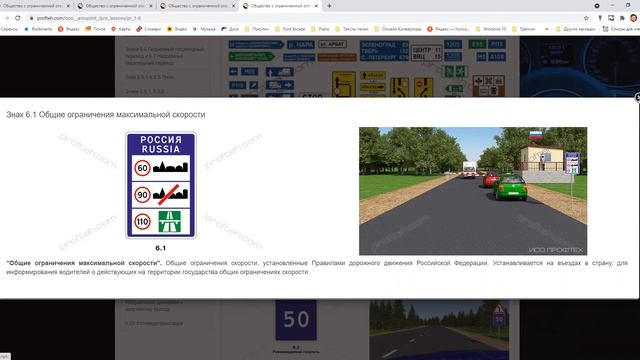The width and height of the screenshot is (640, 360).
Task: Open the Другие закладки folder
Action: [576, 29]
